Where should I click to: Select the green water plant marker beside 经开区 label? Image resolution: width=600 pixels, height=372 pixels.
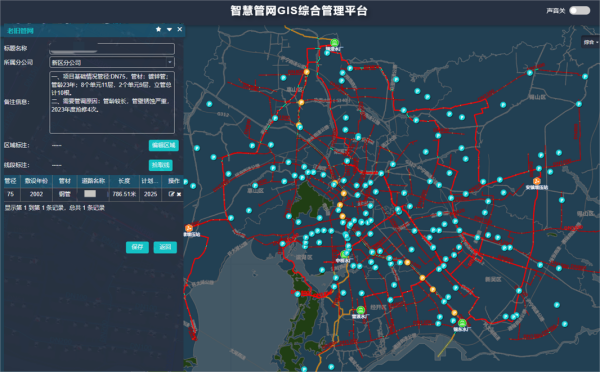click(360, 310)
